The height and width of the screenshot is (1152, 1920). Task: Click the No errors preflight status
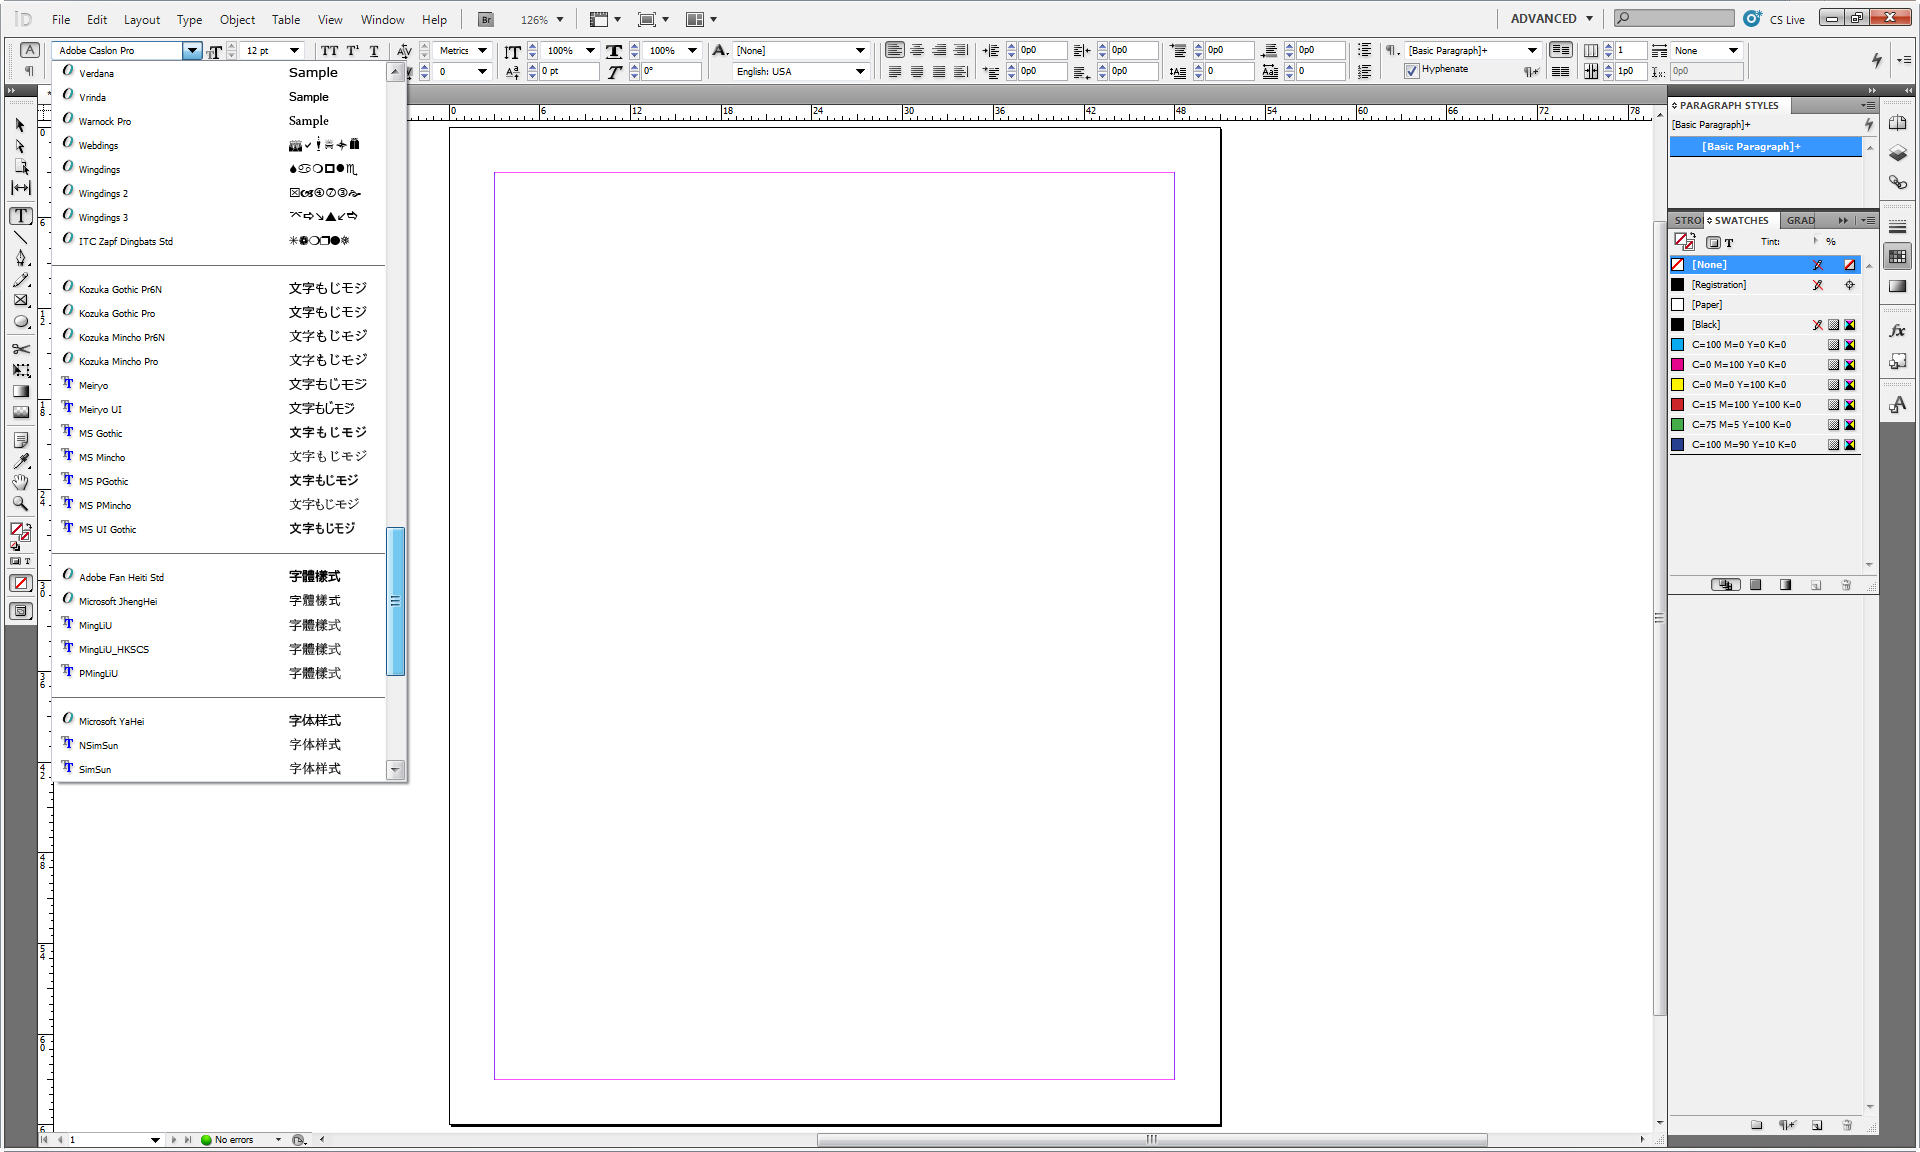pos(233,1139)
